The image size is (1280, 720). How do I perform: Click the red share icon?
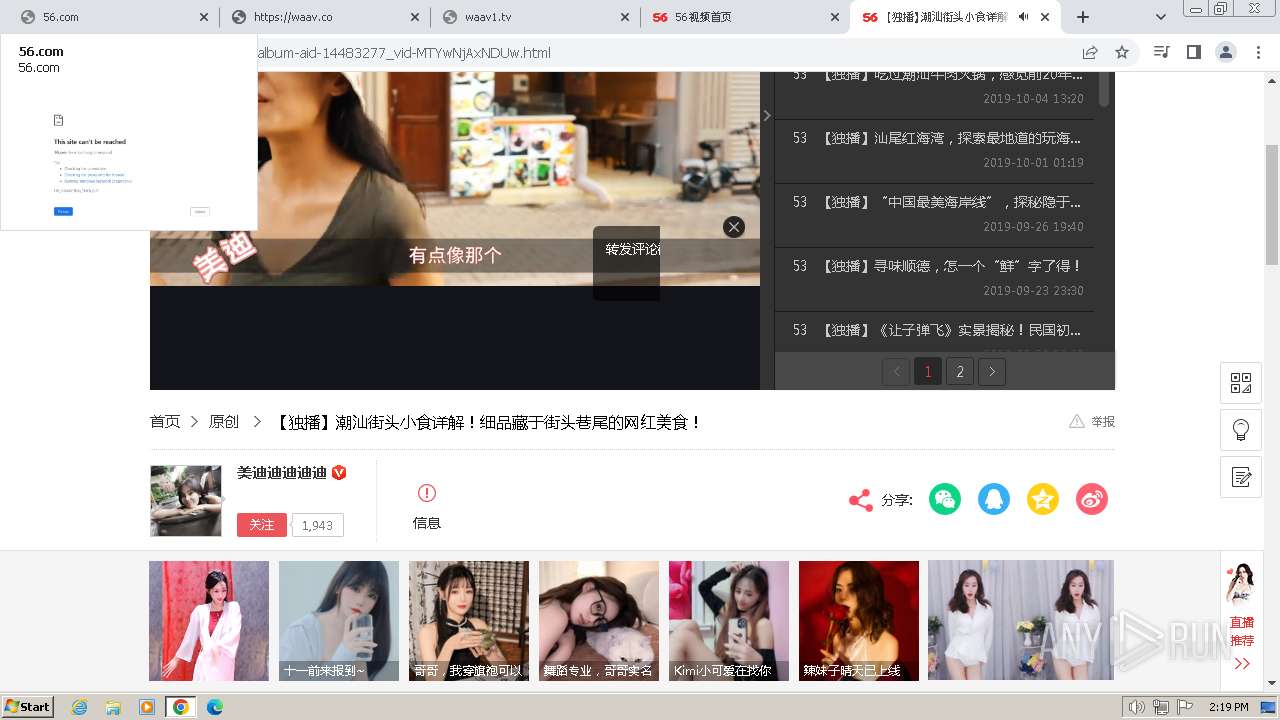click(860, 500)
